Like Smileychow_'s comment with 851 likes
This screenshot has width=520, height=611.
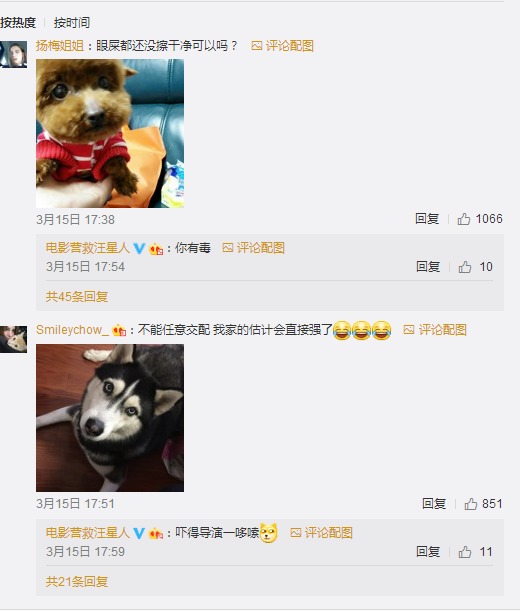coord(483,504)
